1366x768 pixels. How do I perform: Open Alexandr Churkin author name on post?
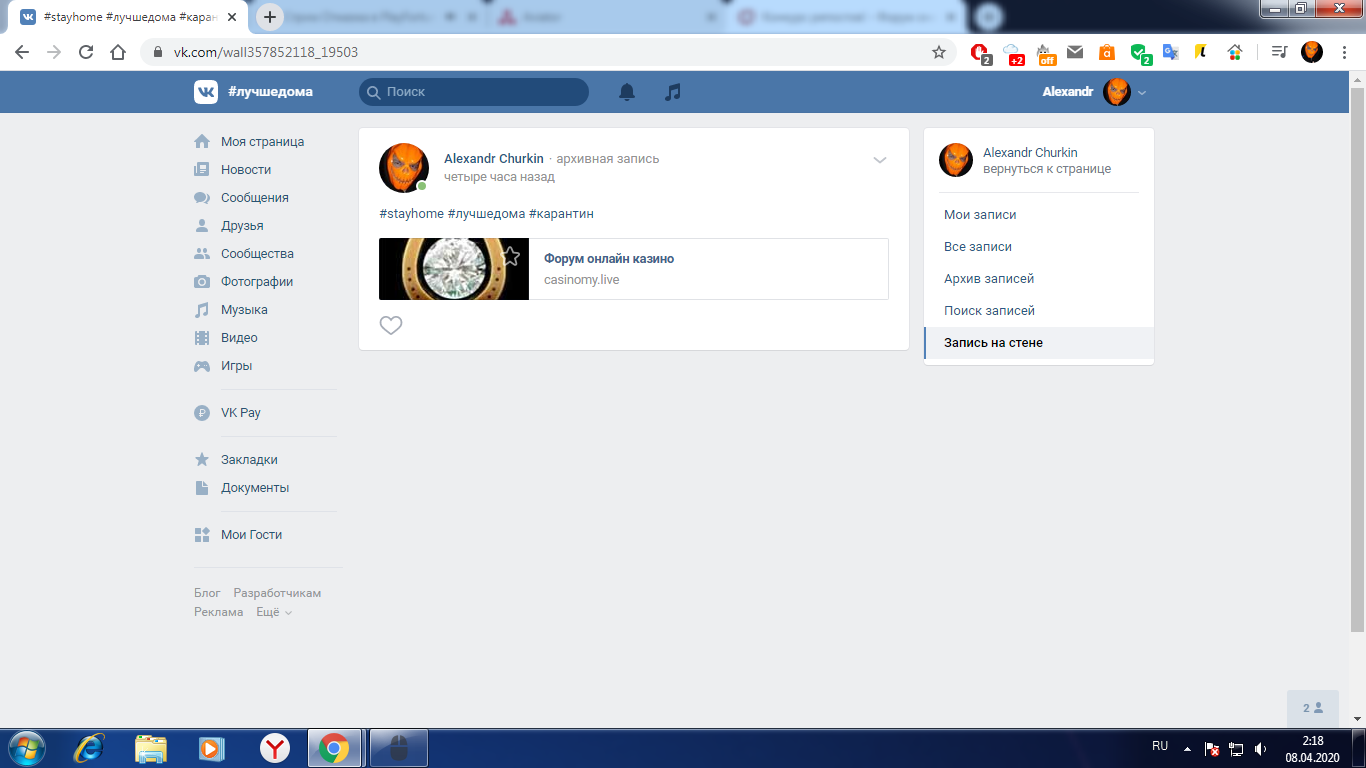494,159
